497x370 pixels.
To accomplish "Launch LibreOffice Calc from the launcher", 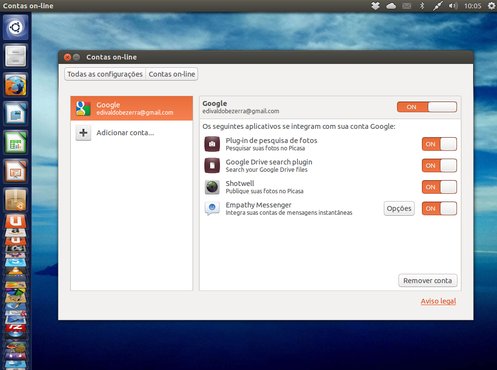I will 16,143.
